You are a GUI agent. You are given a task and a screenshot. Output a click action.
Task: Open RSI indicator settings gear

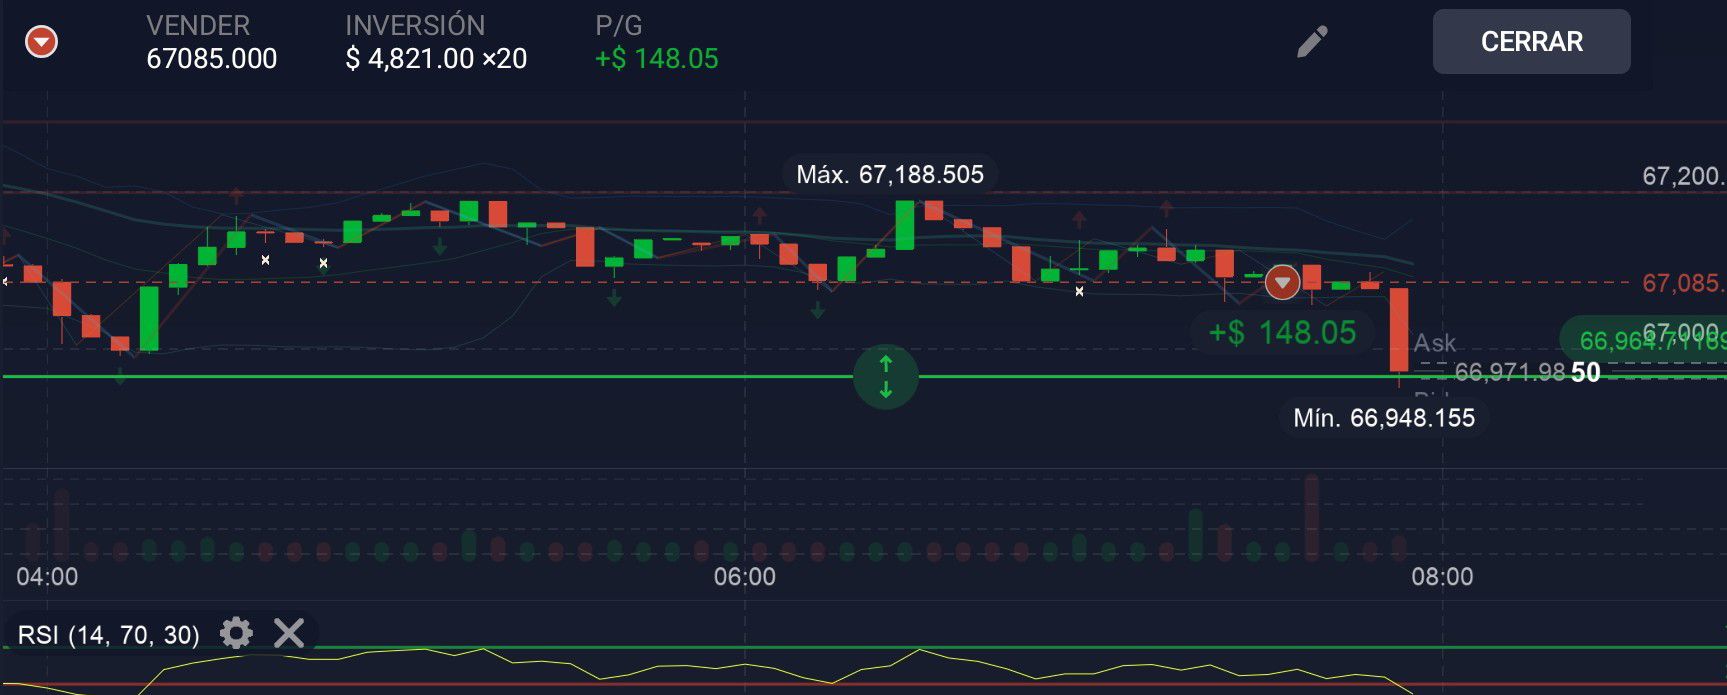tap(236, 633)
